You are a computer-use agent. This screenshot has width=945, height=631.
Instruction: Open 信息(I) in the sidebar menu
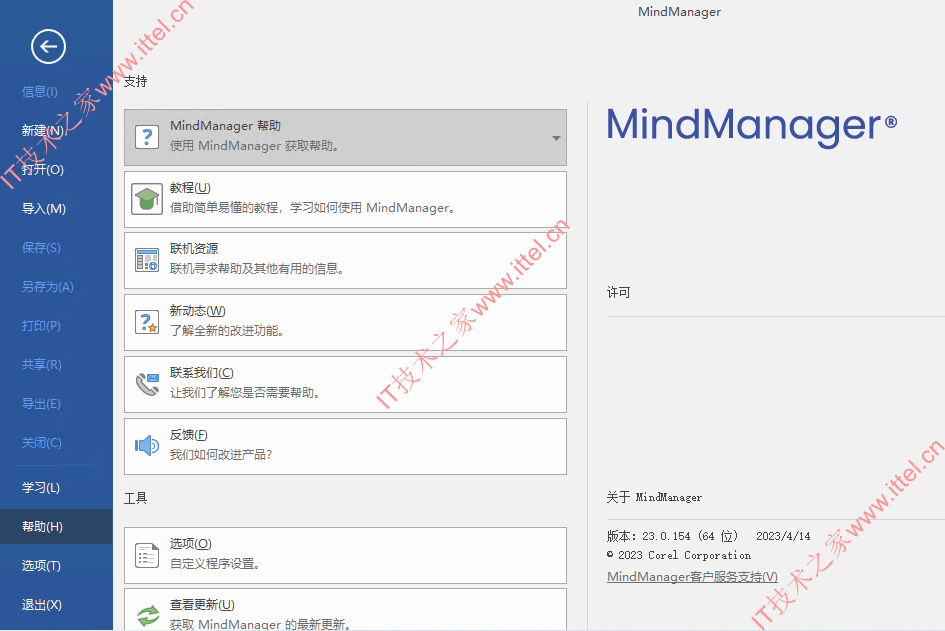[40, 92]
